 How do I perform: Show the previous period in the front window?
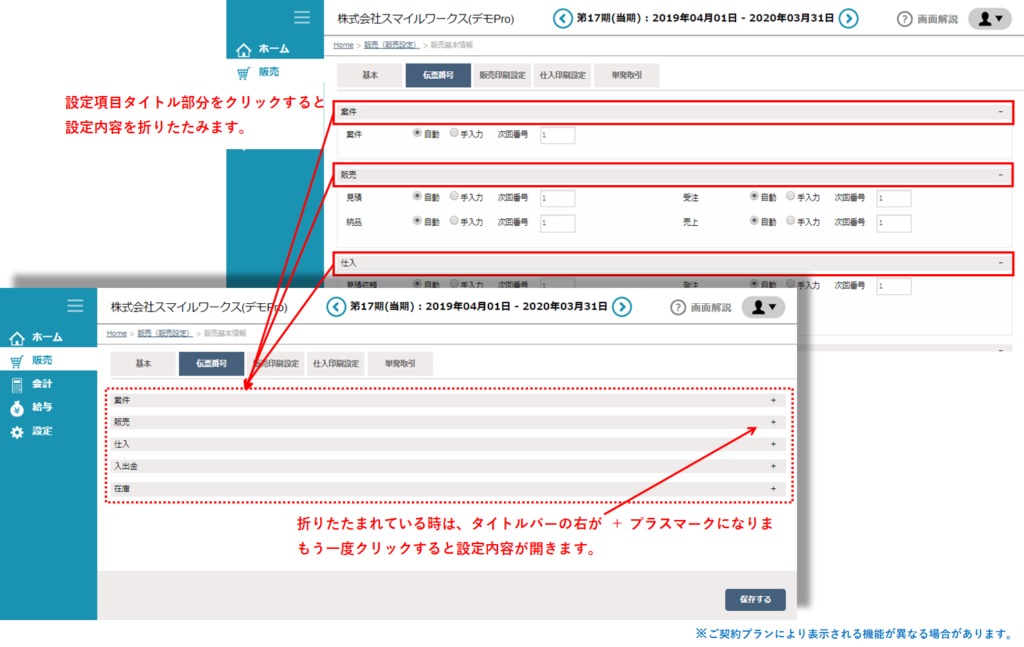tap(336, 307)
